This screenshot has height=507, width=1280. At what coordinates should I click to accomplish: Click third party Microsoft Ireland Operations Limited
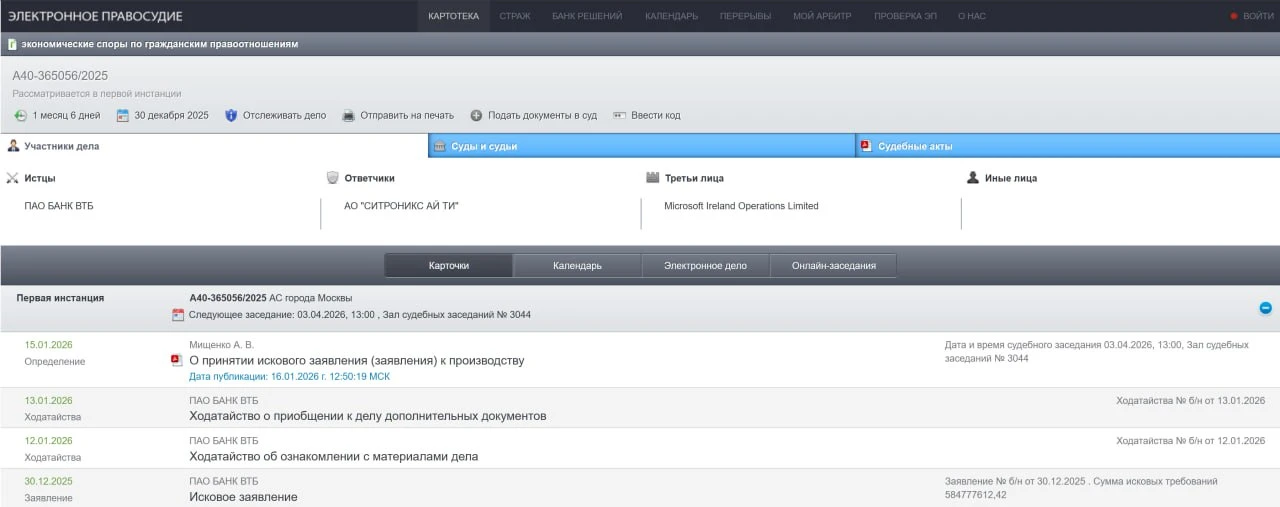[x=741, y=206]
